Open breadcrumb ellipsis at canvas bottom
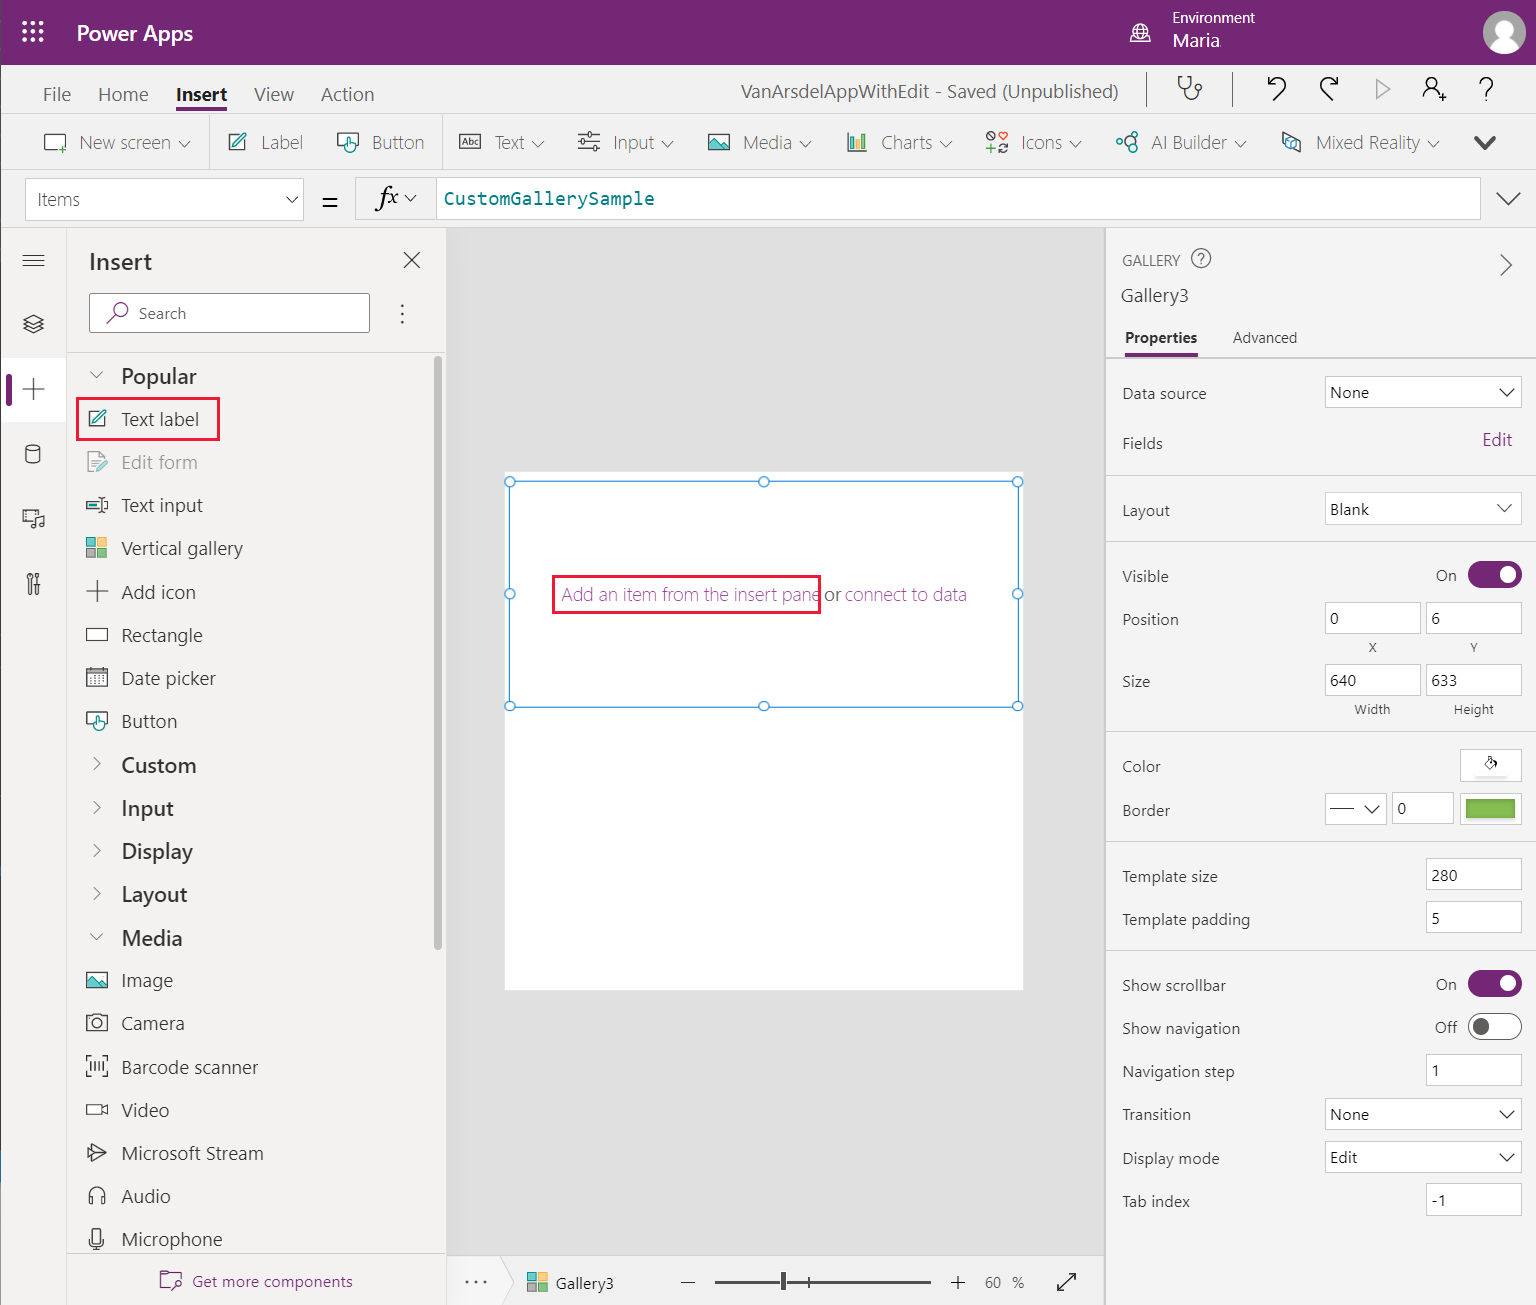1536x1305 pixels. coord(476,1282)
